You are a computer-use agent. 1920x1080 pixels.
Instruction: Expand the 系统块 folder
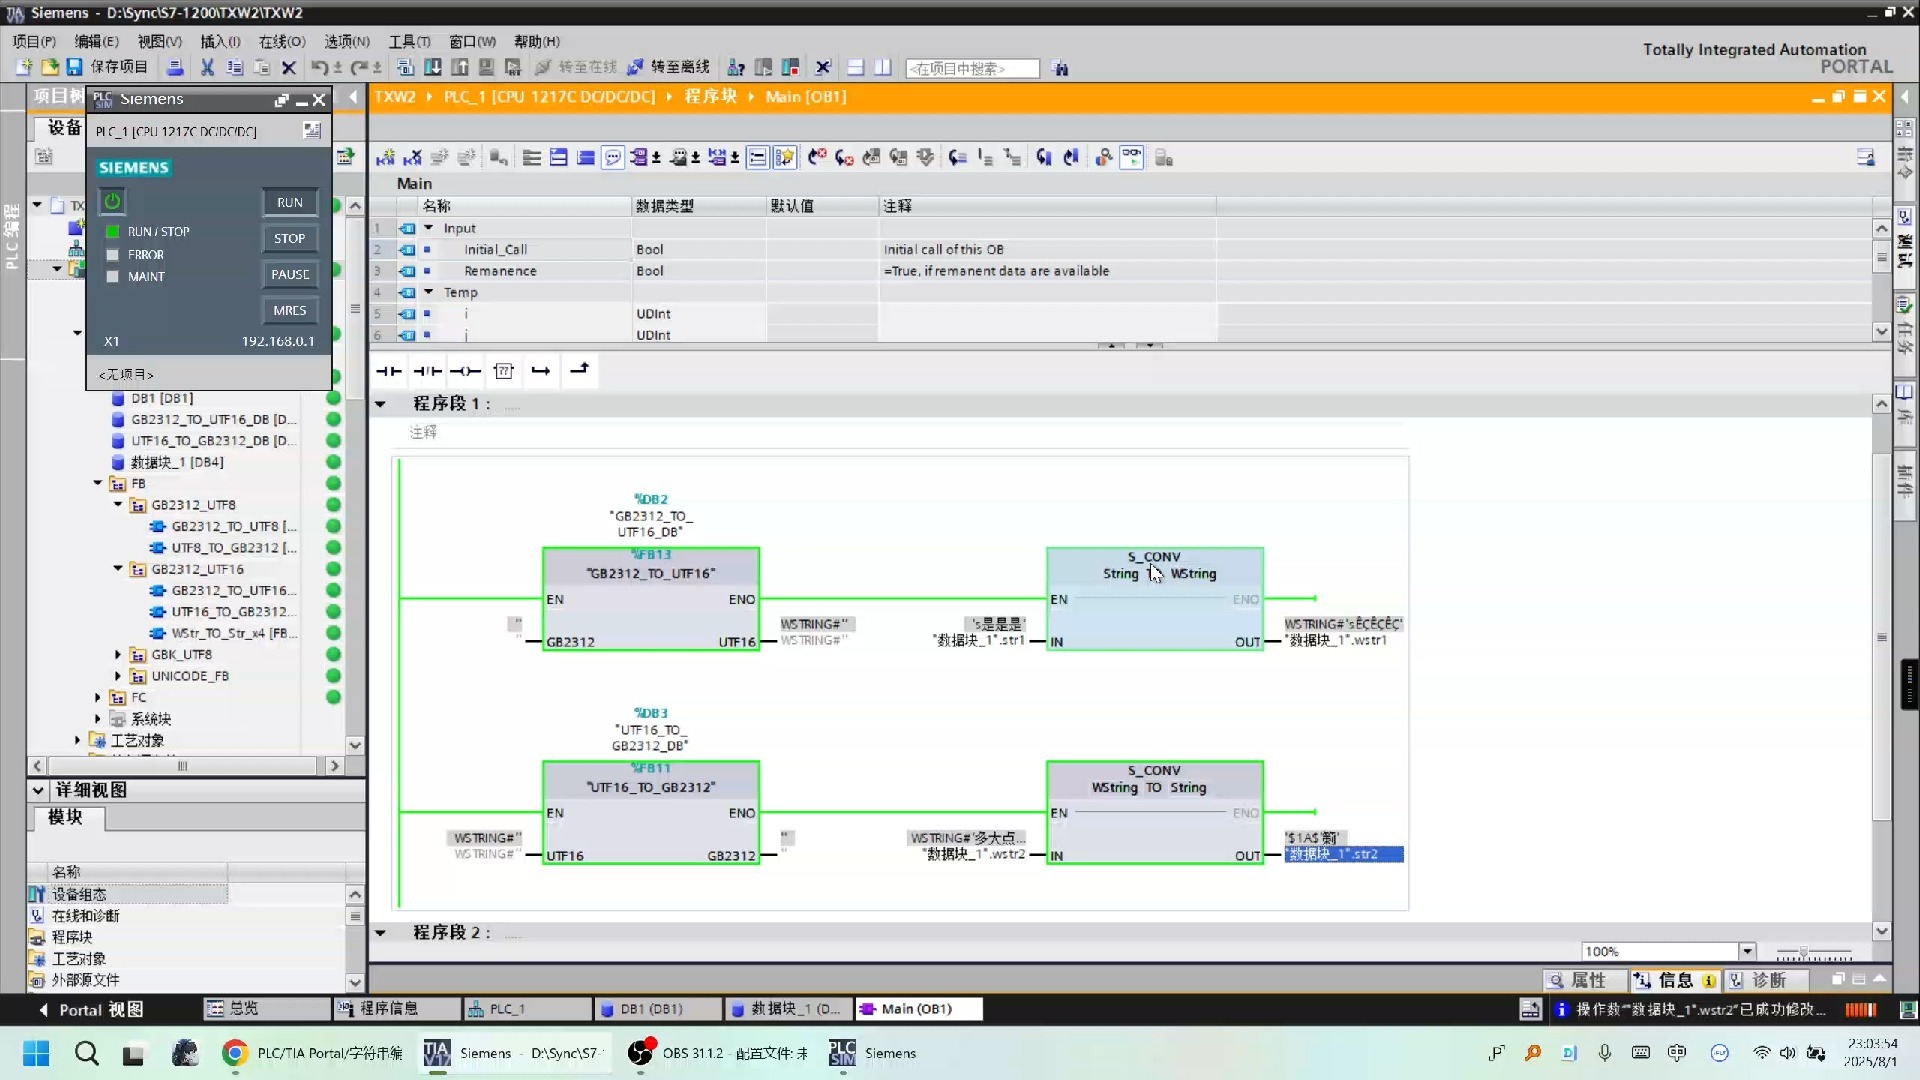[x=98, y=719]
